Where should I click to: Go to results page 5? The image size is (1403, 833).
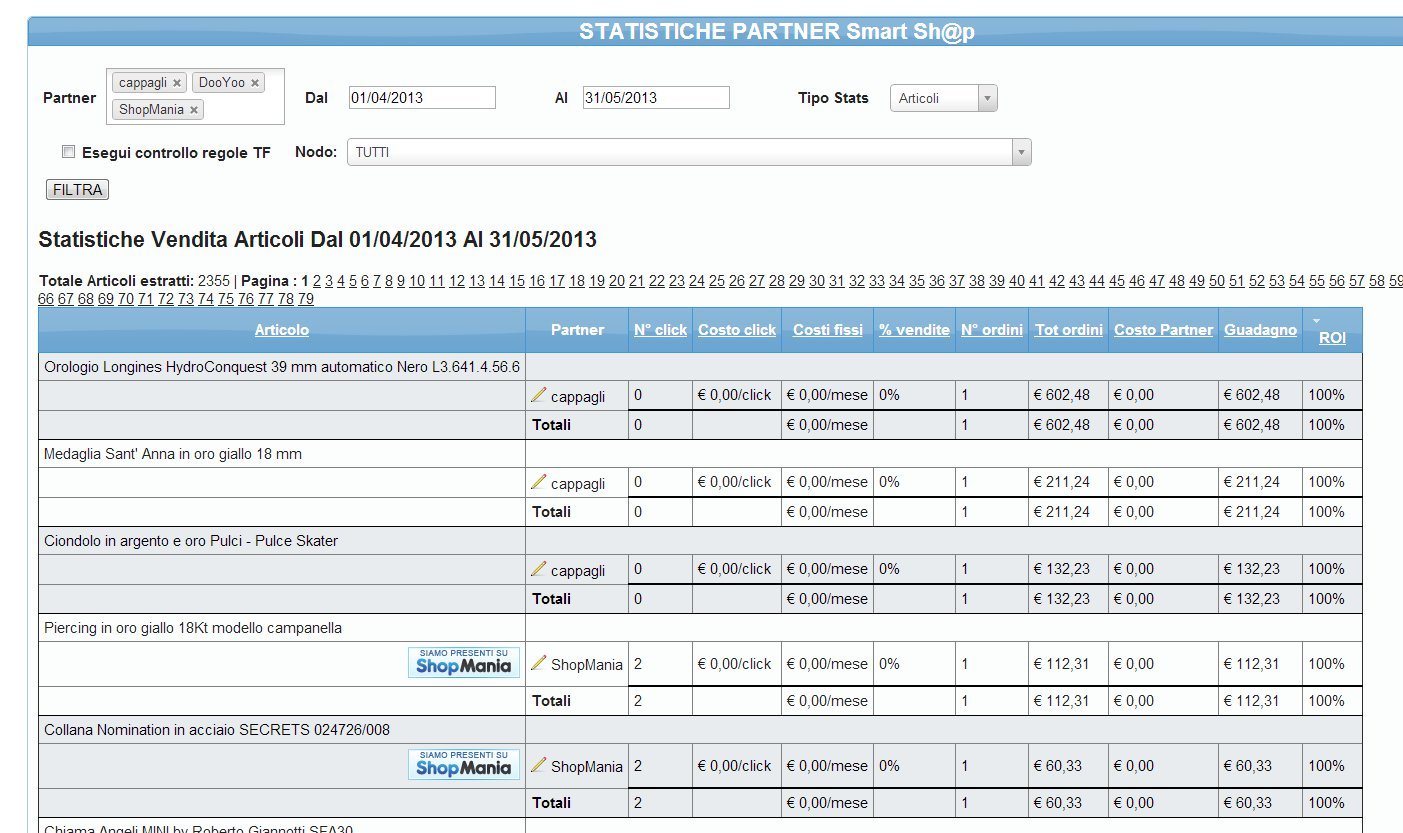pos(353,281)
